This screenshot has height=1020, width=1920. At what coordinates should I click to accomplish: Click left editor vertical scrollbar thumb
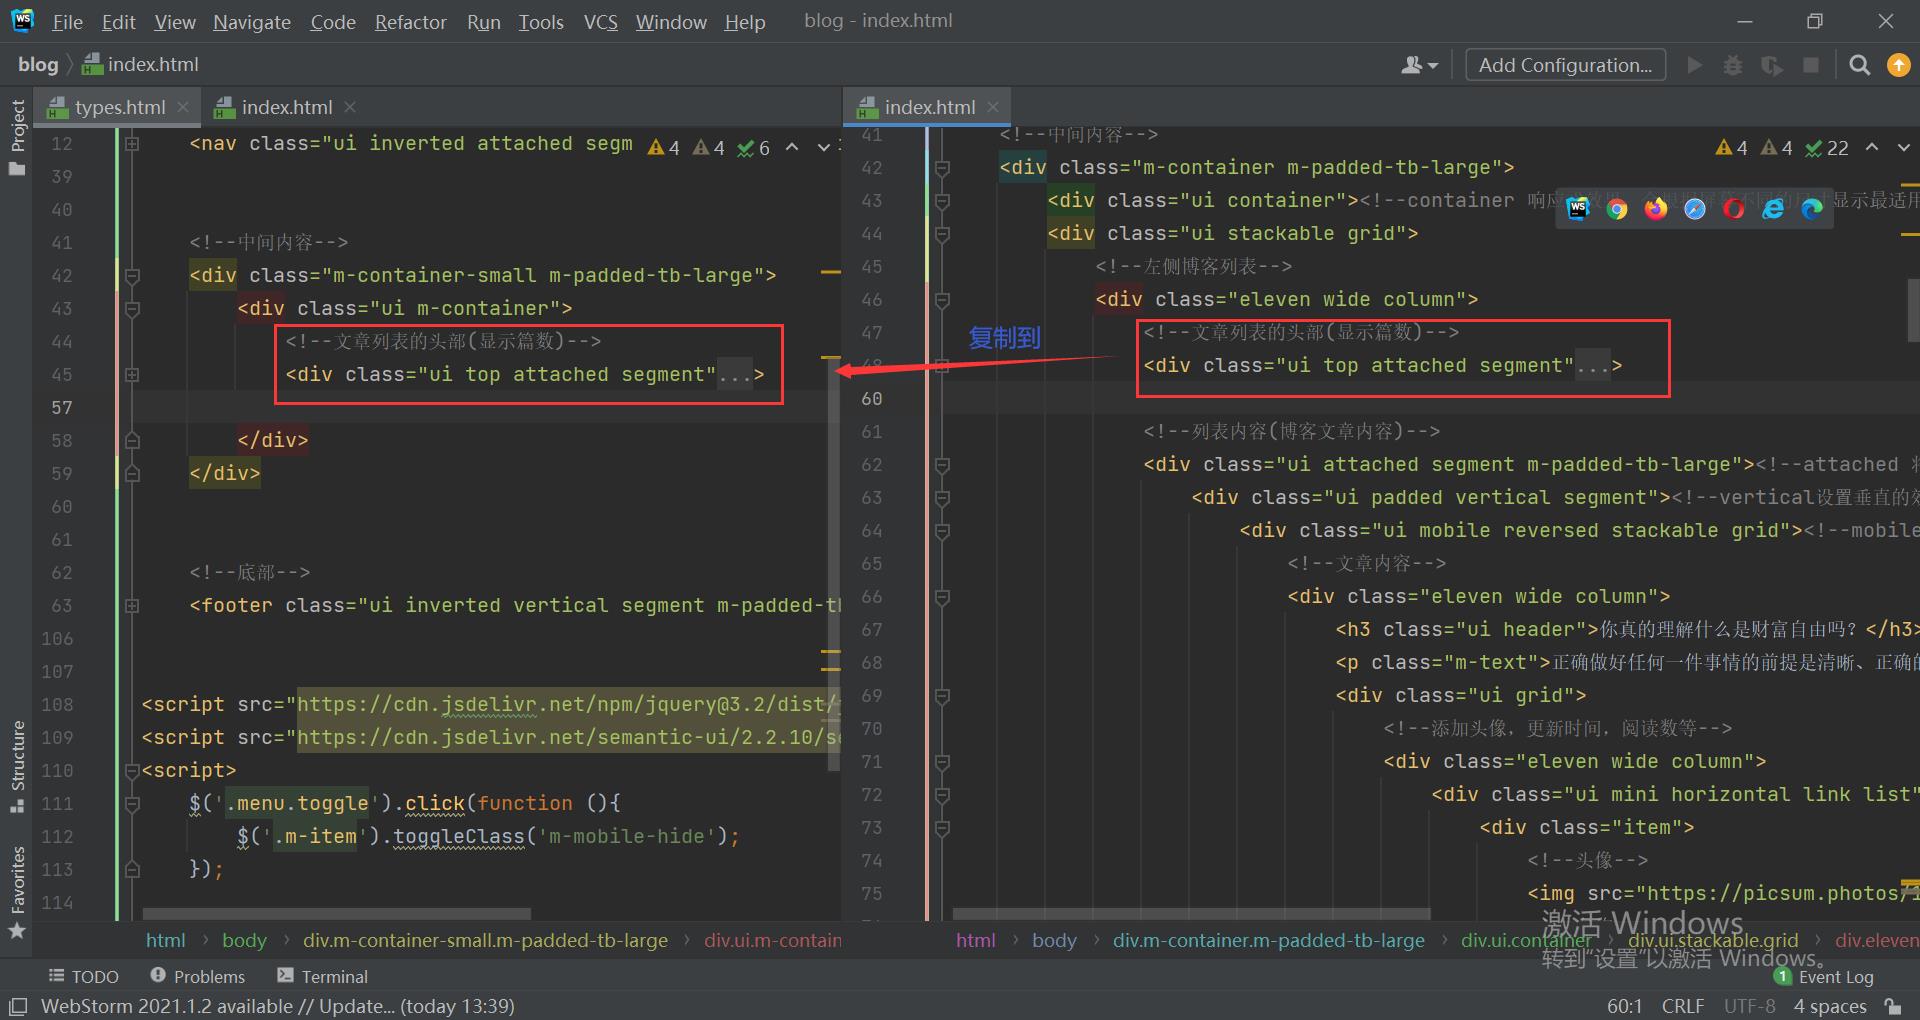[833, 565]
